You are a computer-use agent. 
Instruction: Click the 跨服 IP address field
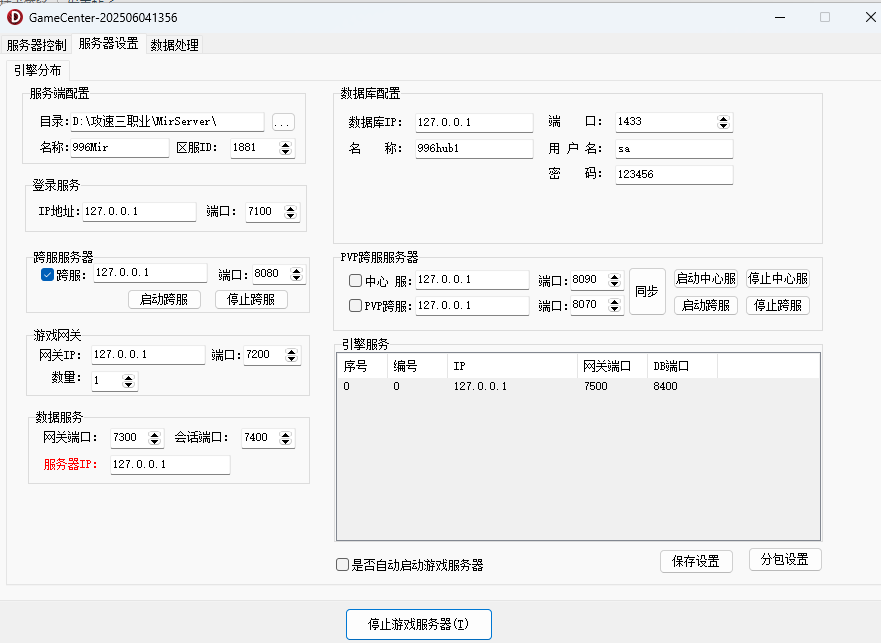point(150,273)
